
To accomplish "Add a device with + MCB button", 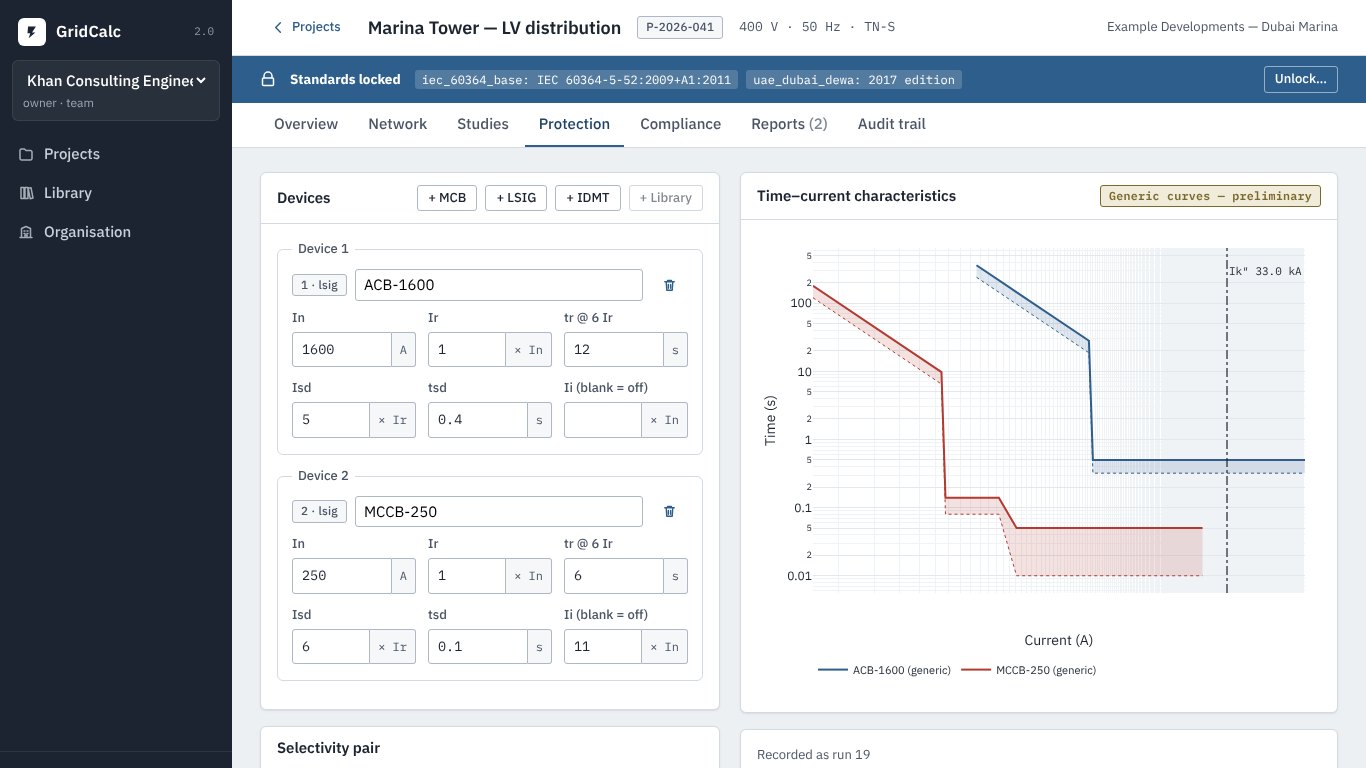I will pos(447,198).
